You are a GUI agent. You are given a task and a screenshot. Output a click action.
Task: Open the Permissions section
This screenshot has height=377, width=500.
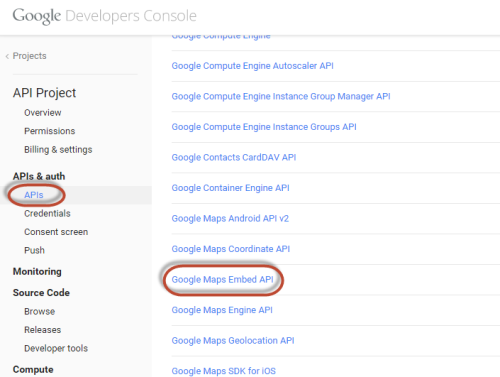(x=50, y=131)
